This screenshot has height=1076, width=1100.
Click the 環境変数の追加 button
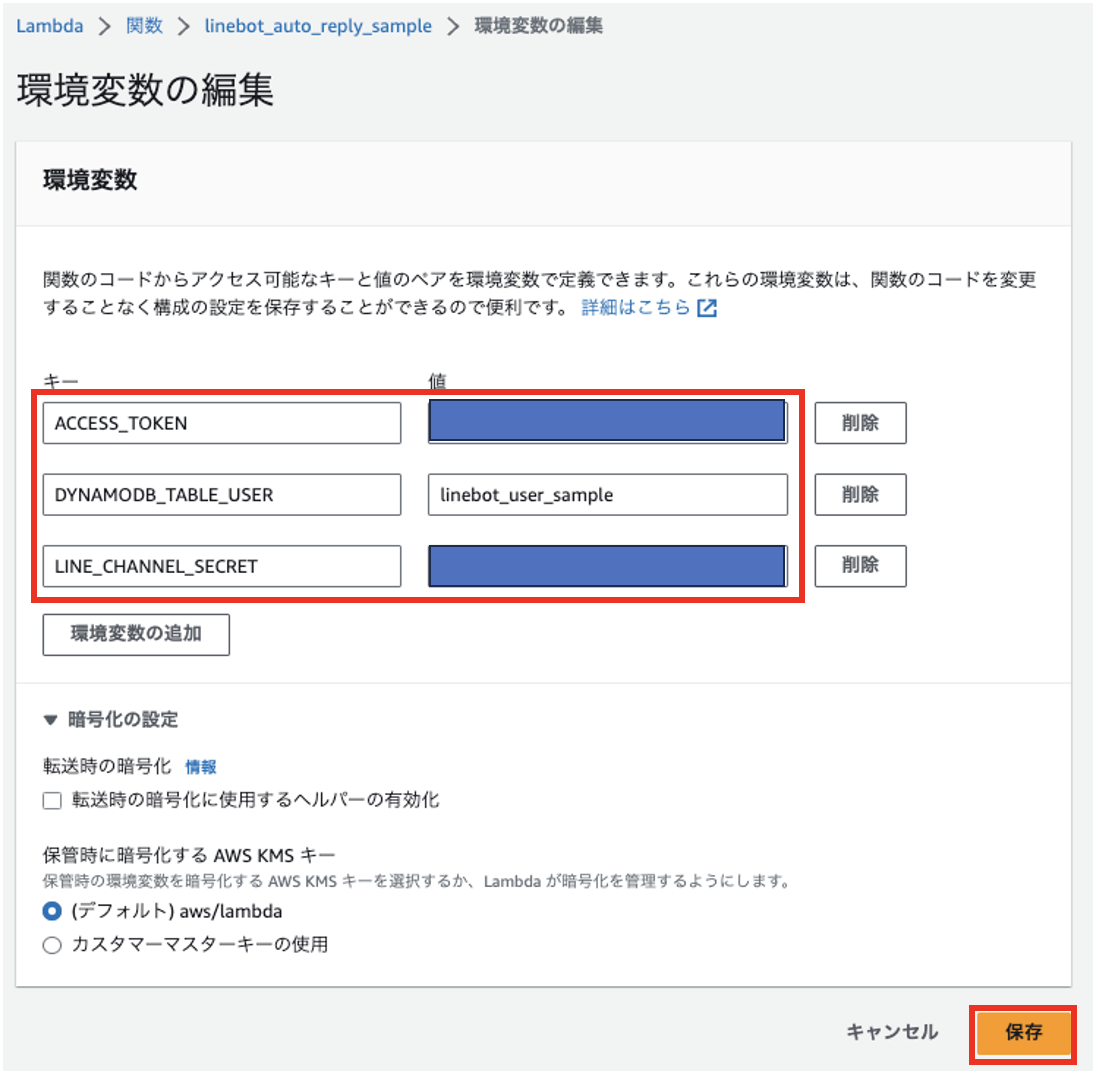[x=136, y=635]
